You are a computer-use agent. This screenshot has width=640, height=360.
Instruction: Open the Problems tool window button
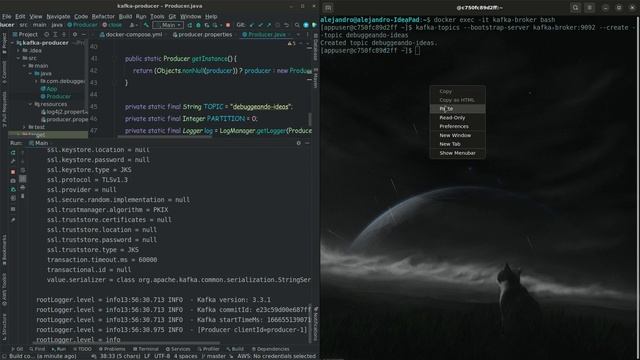pyautogui.click(x=112, y=349)
